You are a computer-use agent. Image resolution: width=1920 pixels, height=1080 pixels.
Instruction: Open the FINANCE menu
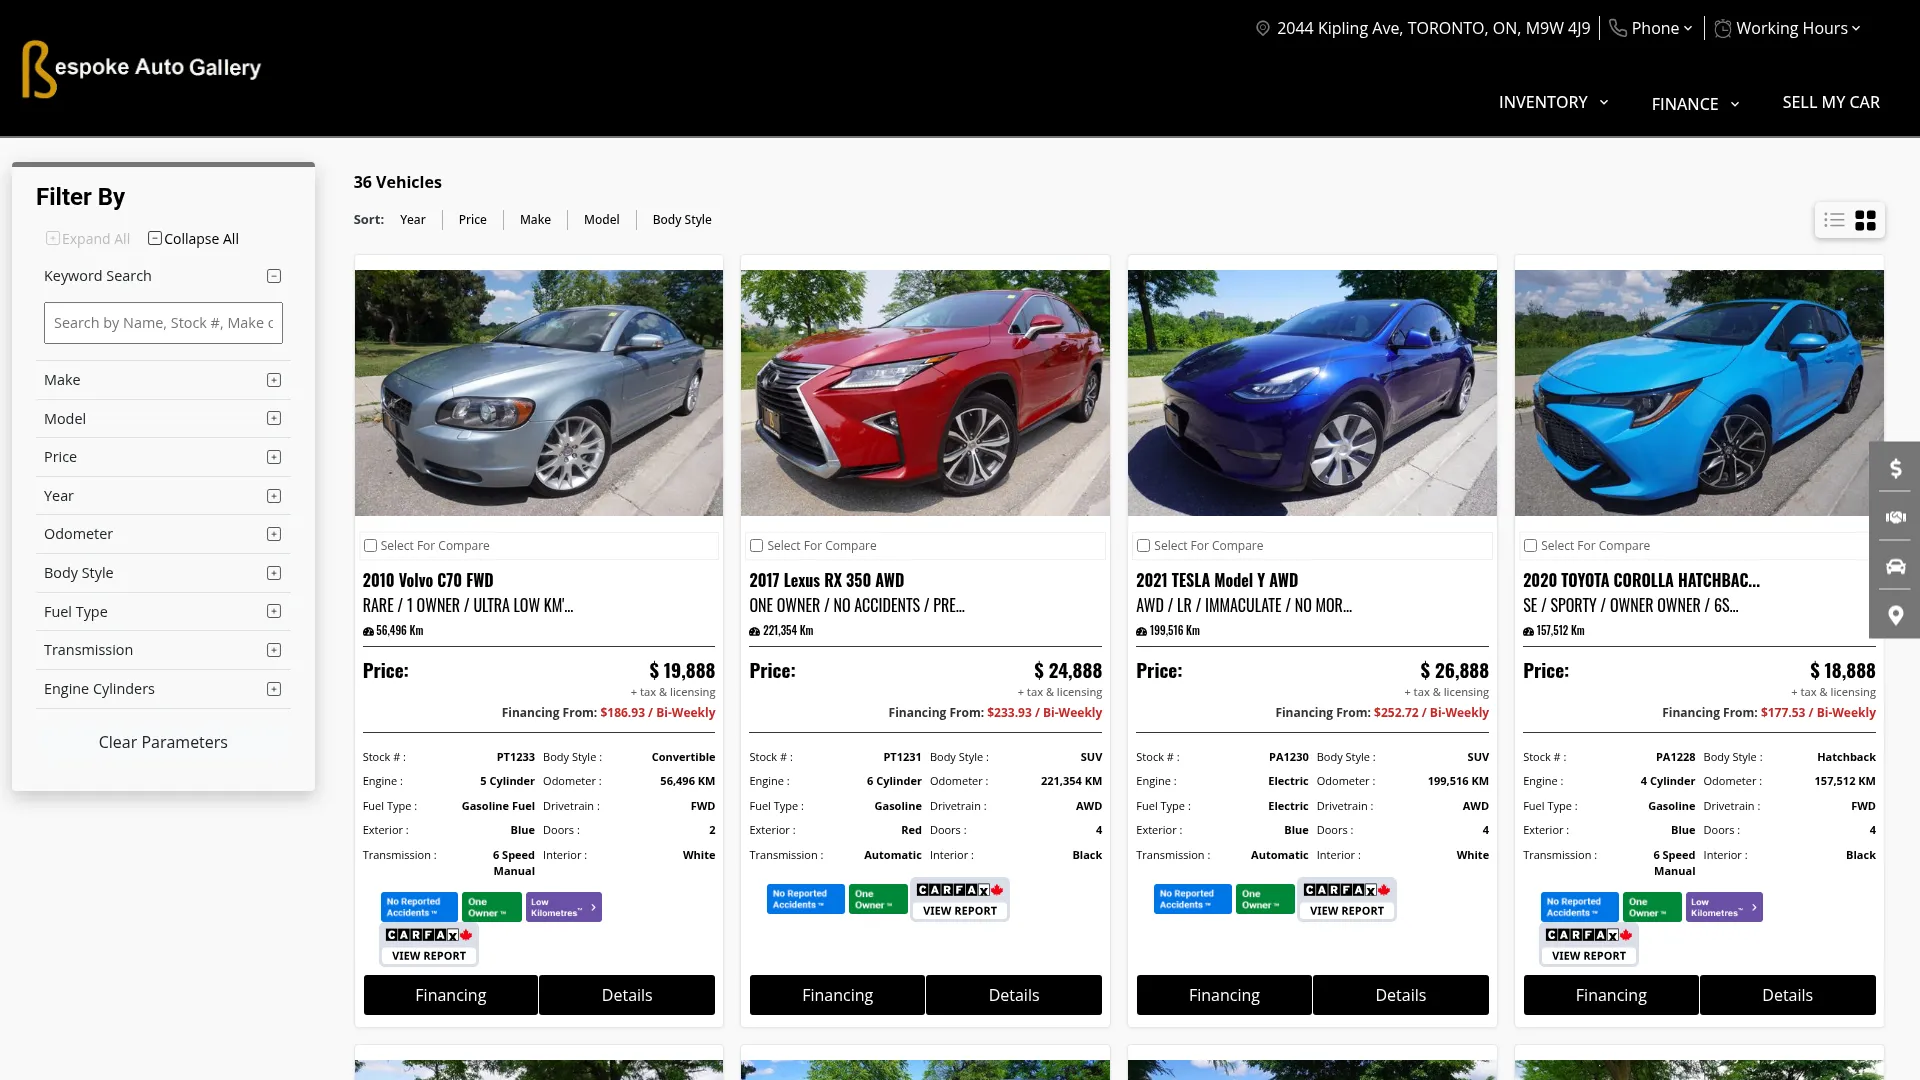[x=1695, y=104]
